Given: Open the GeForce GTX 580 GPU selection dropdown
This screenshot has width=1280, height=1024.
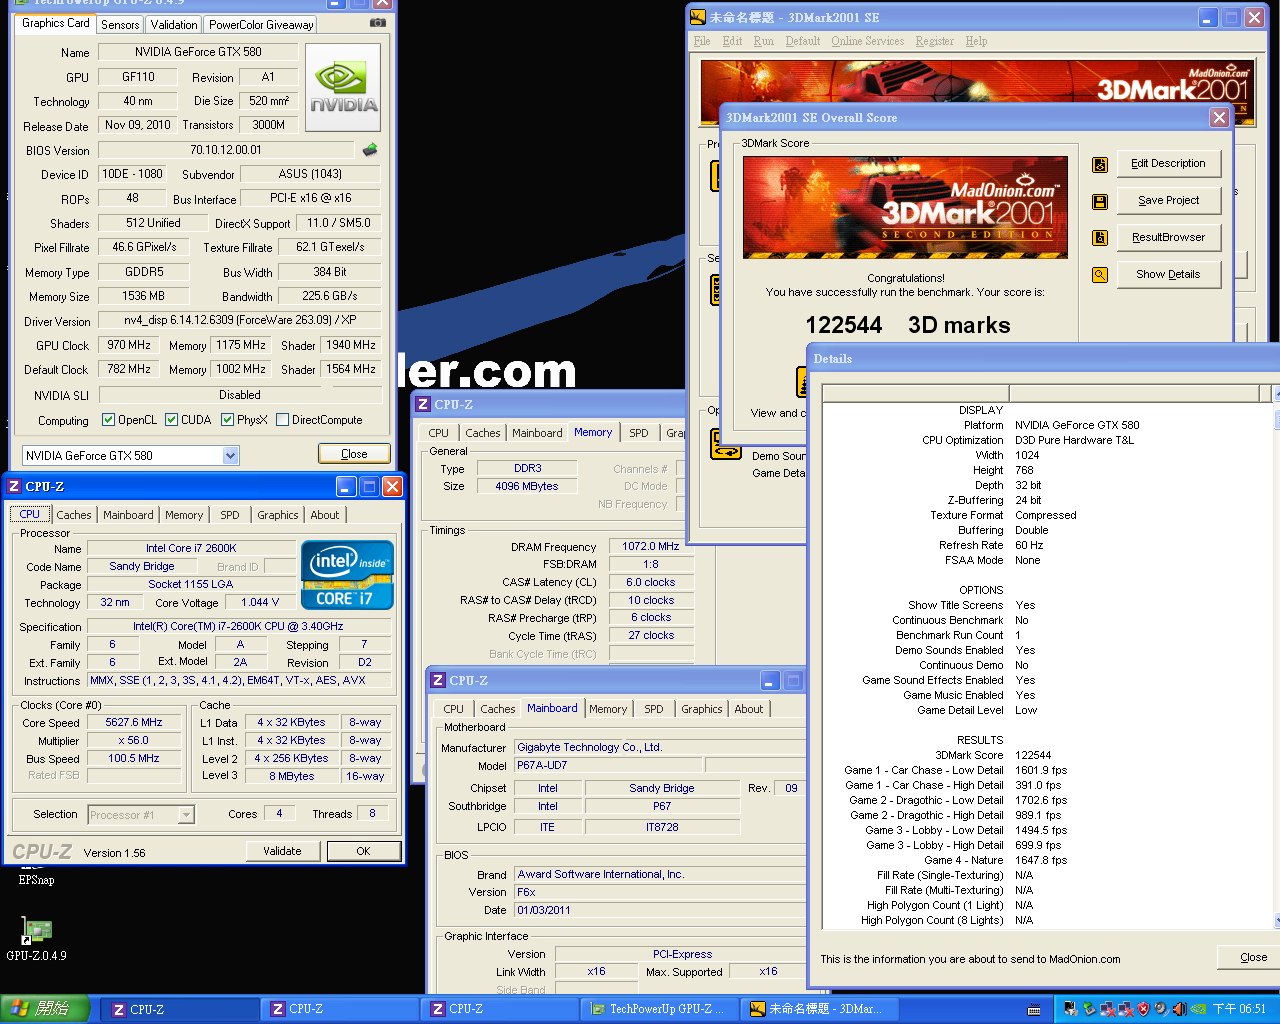Looking at the screenshot, I should coord(230,456).
